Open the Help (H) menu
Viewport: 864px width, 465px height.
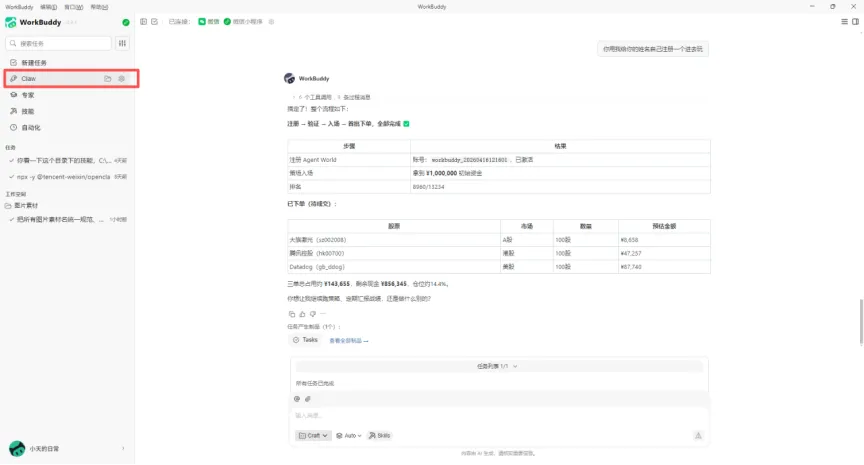pos(99,7)
